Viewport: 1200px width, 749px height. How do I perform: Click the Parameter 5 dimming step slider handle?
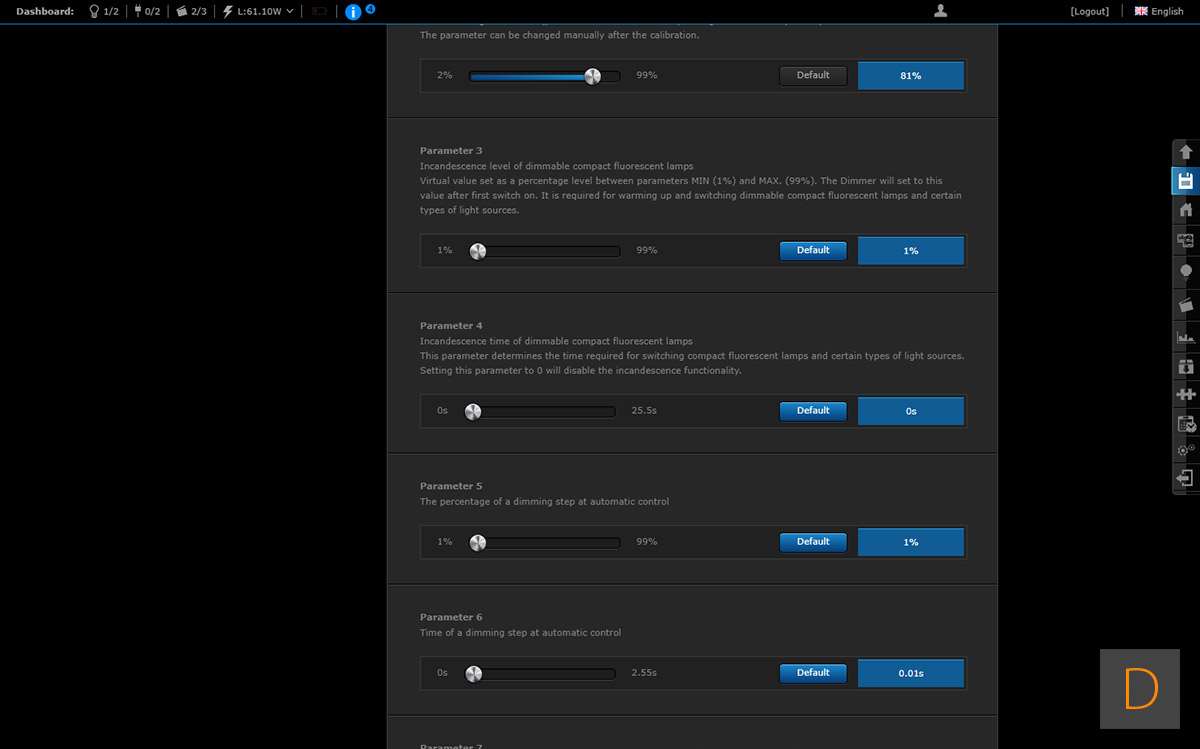click(x=478, y=542)
